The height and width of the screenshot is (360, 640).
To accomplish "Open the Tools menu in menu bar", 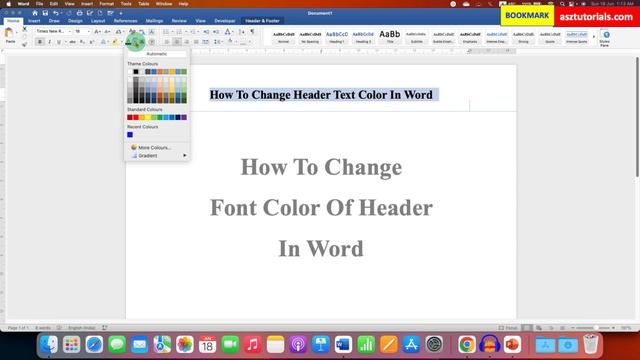I will [126, 4].
